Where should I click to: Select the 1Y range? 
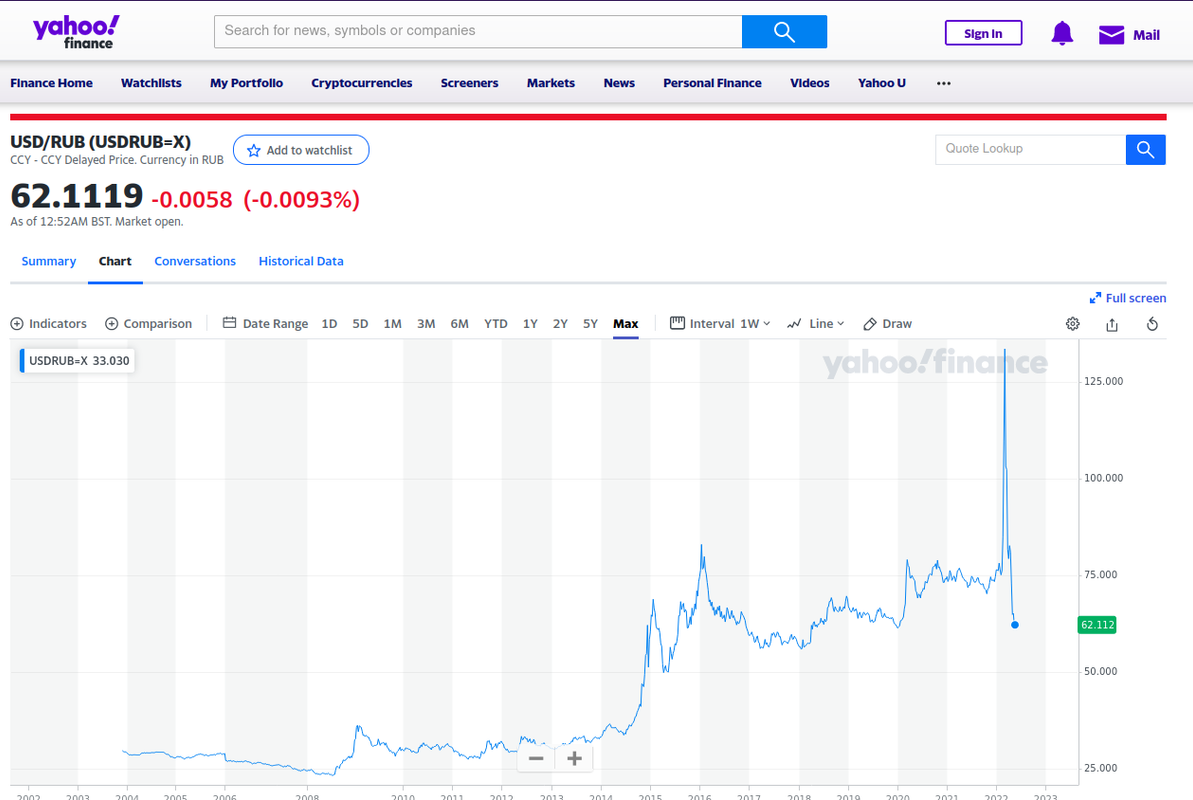530,324
